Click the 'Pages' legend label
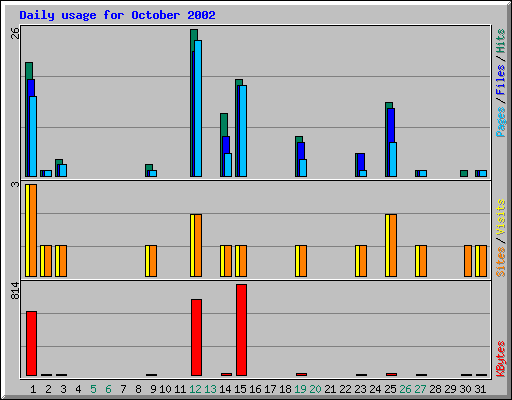This screenshot has height=400, width=512. click(x=501, y=122)
